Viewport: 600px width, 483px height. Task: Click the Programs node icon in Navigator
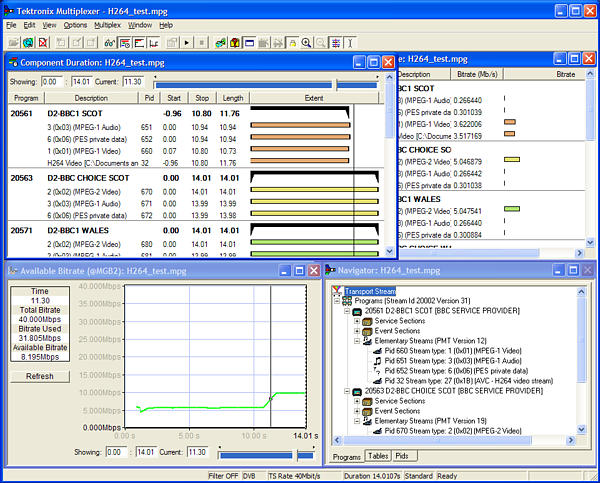tap(347, 301)
